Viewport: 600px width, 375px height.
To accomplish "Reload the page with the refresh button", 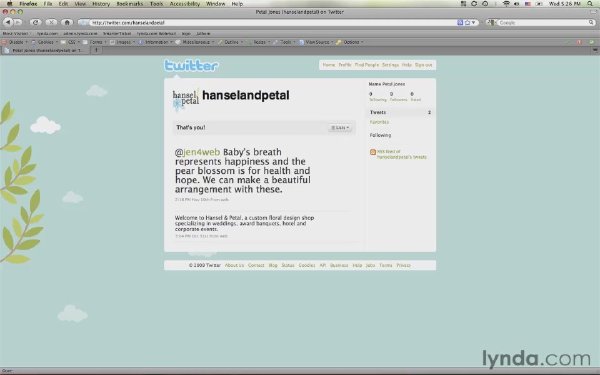I will point(35,22).
